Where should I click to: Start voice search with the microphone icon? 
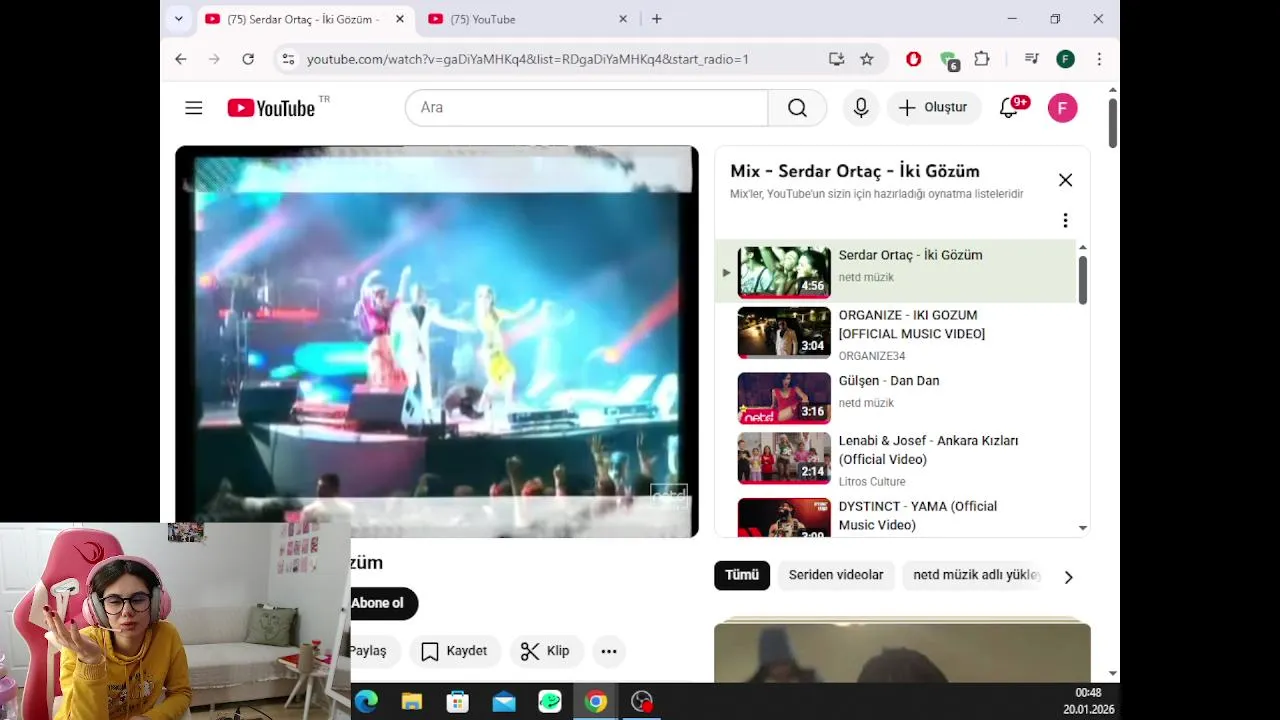[861, 108]
